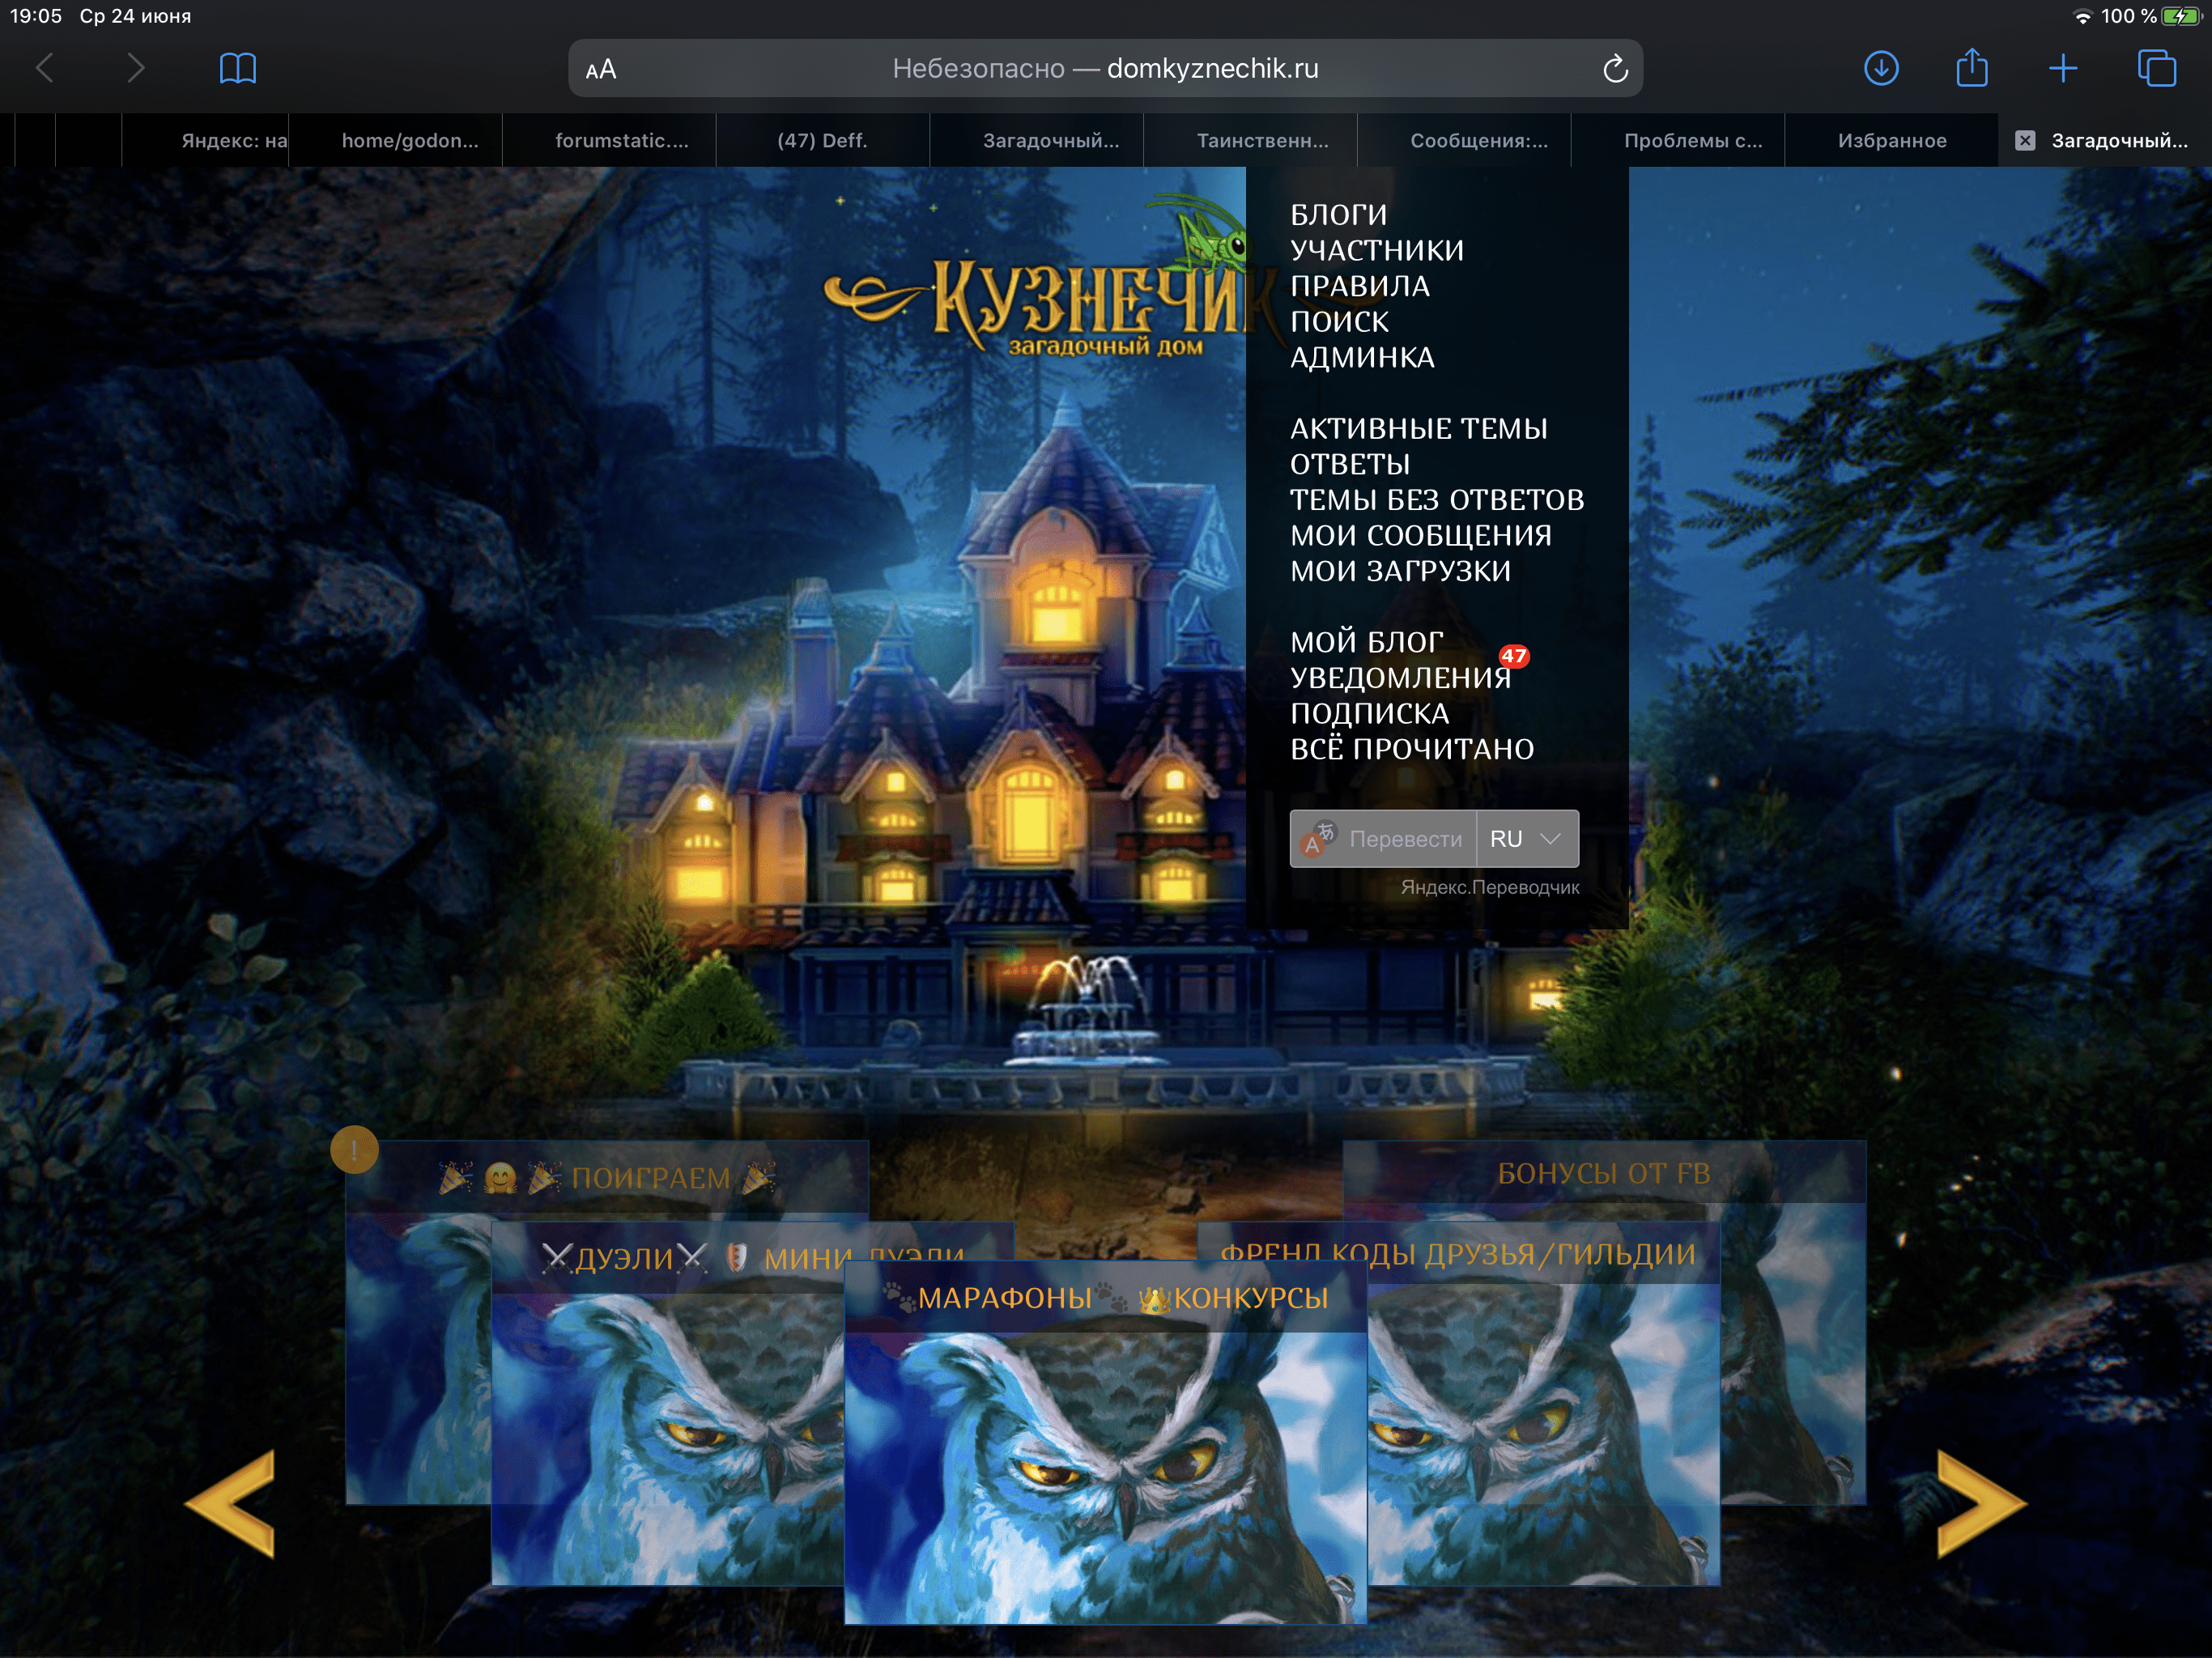The image size is (2212, 1658).
Task: Mark all read via ВСЁ ПРОЧИТАНО
Action: click(x=1411, y=748)
